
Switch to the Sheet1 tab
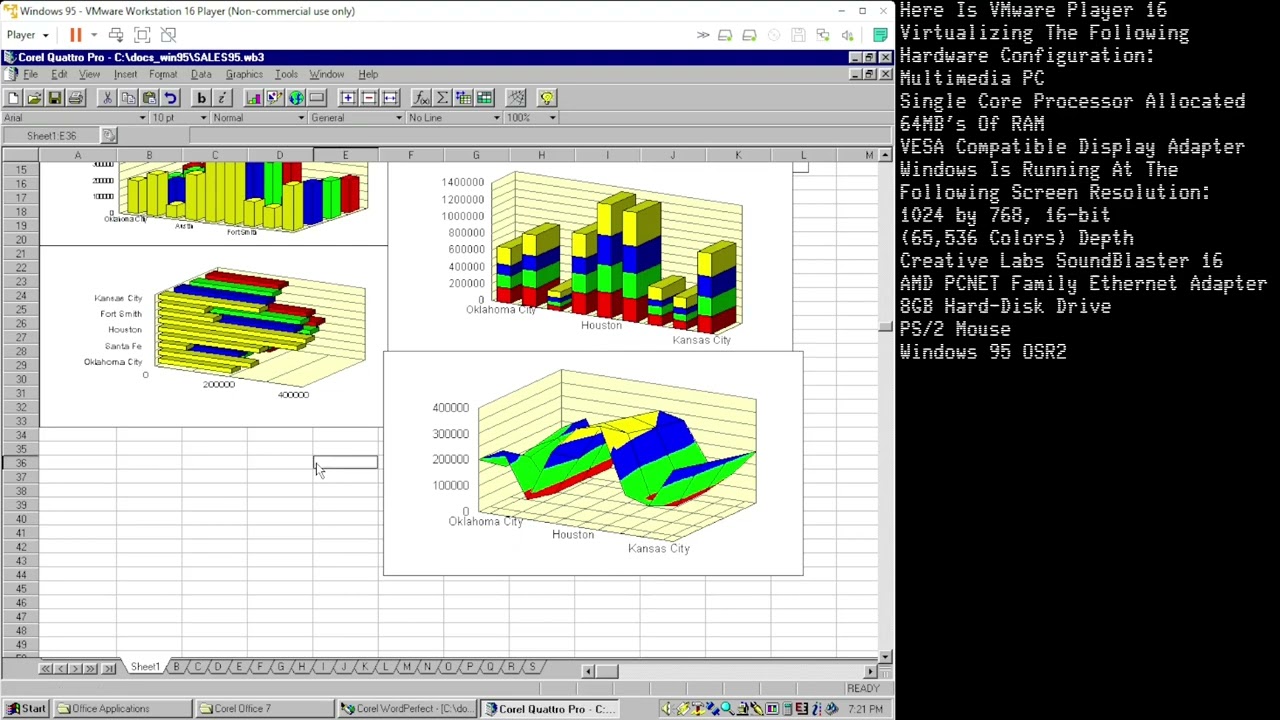click(x=145, y=667)
